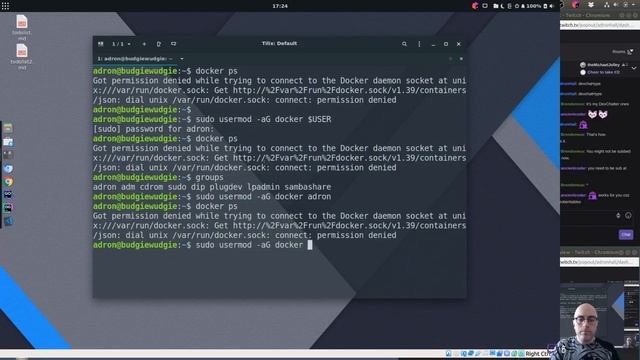Image resolution: width=640 pixels, height=360 pixels.
Task: Maximize the terminal pane icon
Action: coord(451,59)
